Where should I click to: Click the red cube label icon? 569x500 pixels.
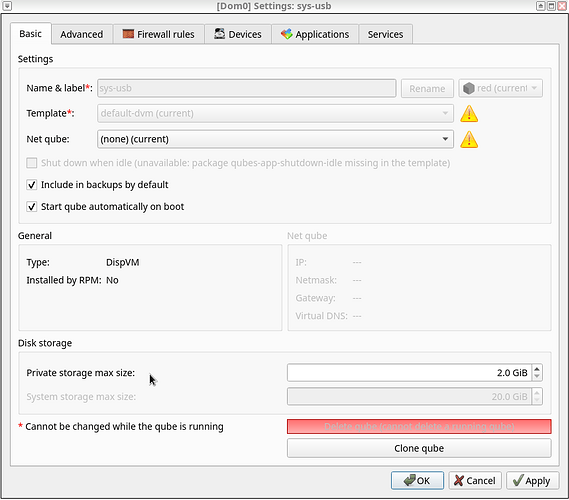469,88
